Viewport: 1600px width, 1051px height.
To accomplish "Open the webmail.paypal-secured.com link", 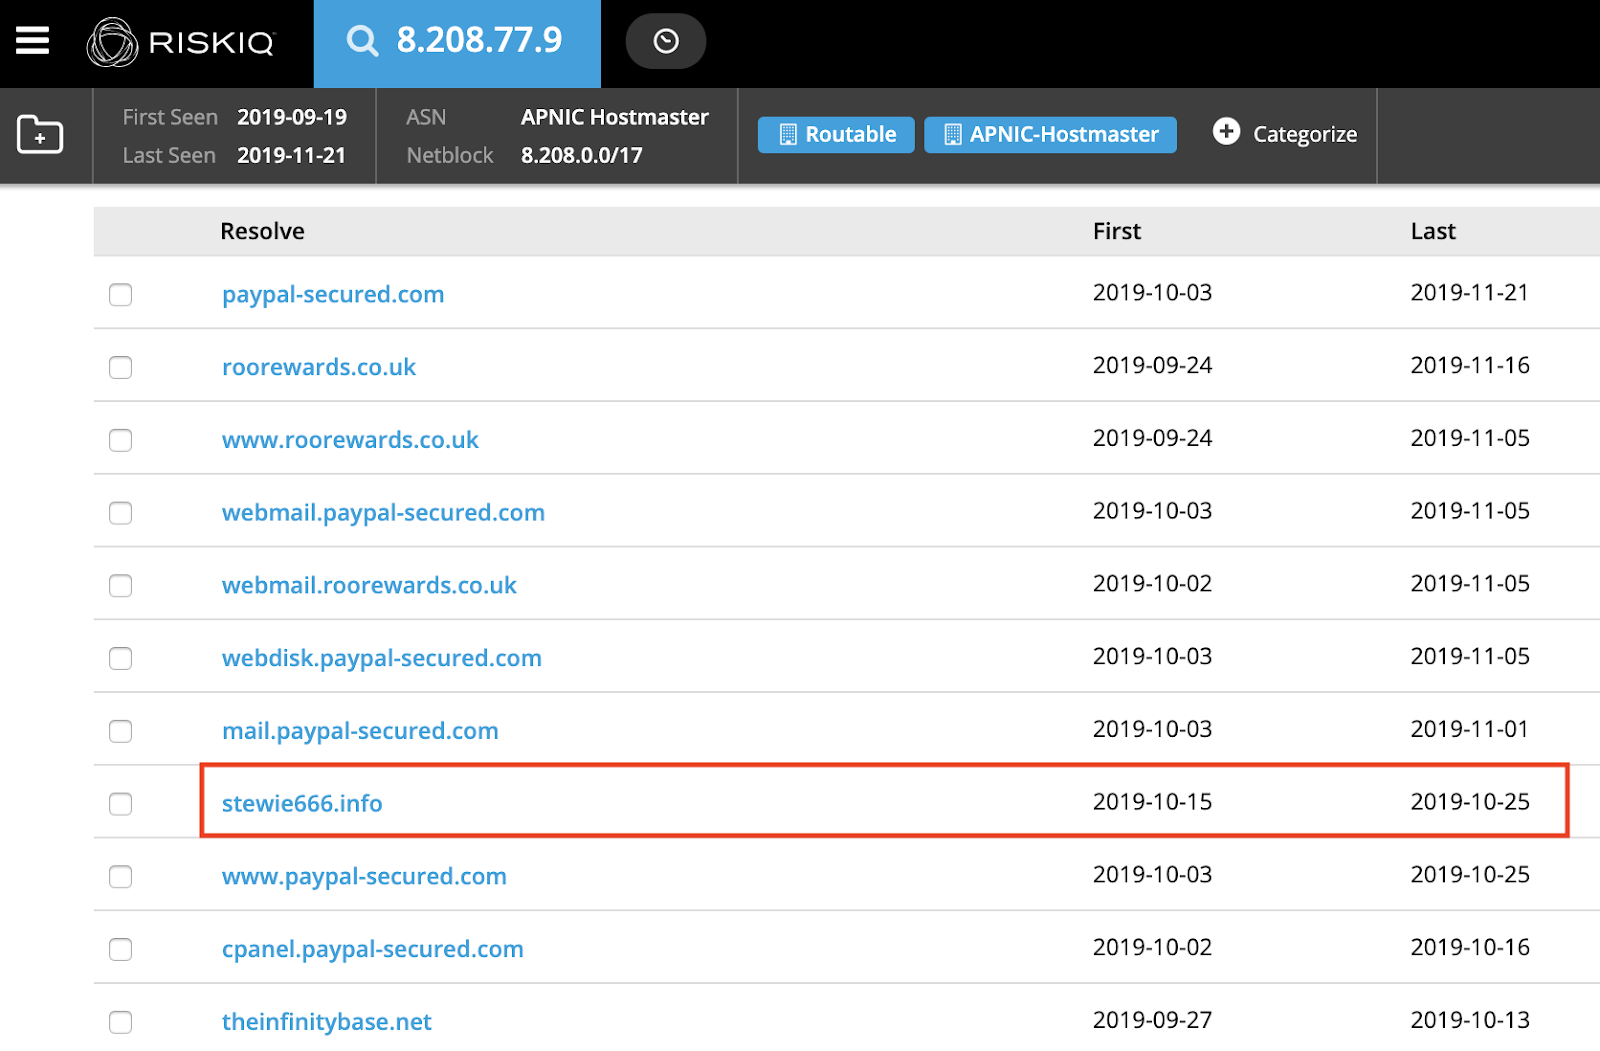I will pyautogui.click(x=383, y=513).
